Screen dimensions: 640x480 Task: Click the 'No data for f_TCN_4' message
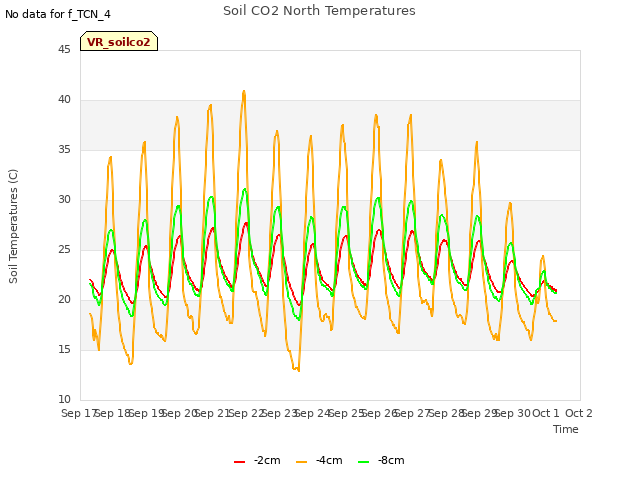[x=58, y=14]
